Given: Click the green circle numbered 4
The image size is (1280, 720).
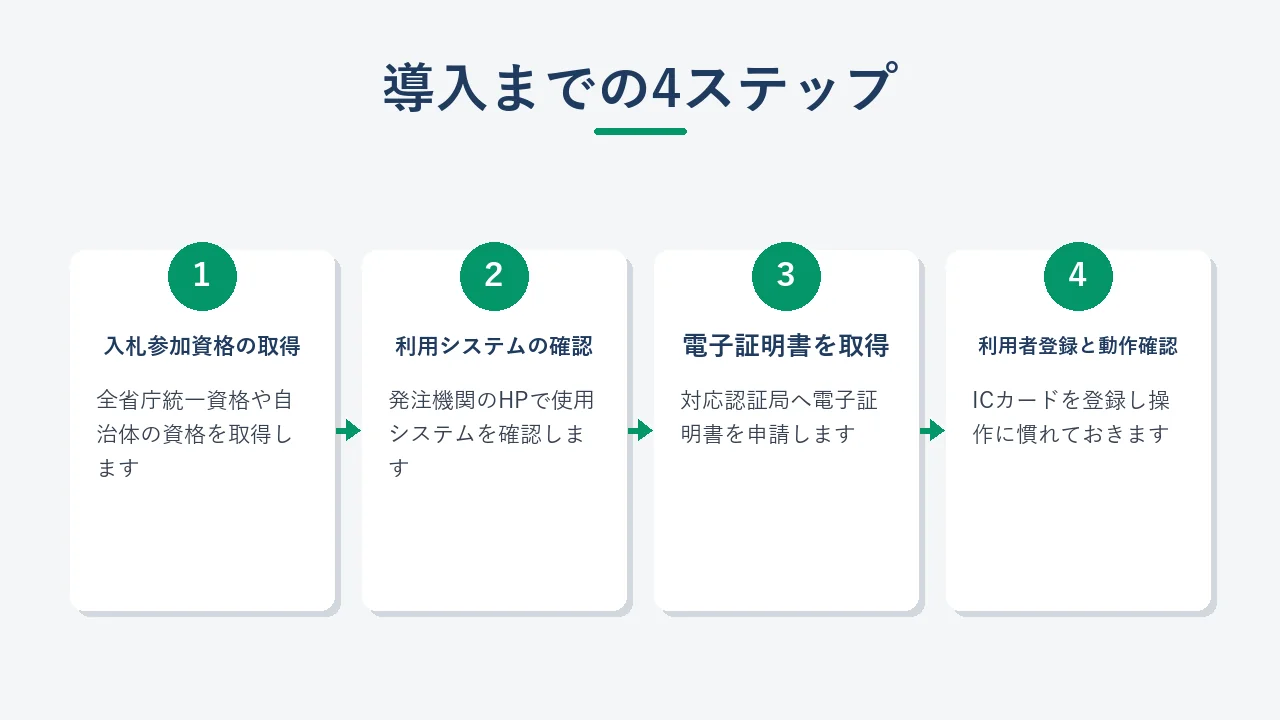Looking at the screenshot, I should point(1078,276).
